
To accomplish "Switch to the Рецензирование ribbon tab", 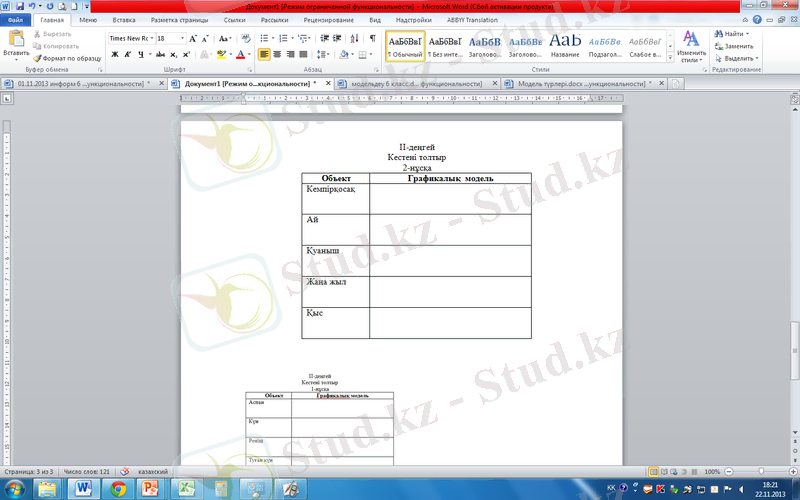I will click(x=327, y=19).
